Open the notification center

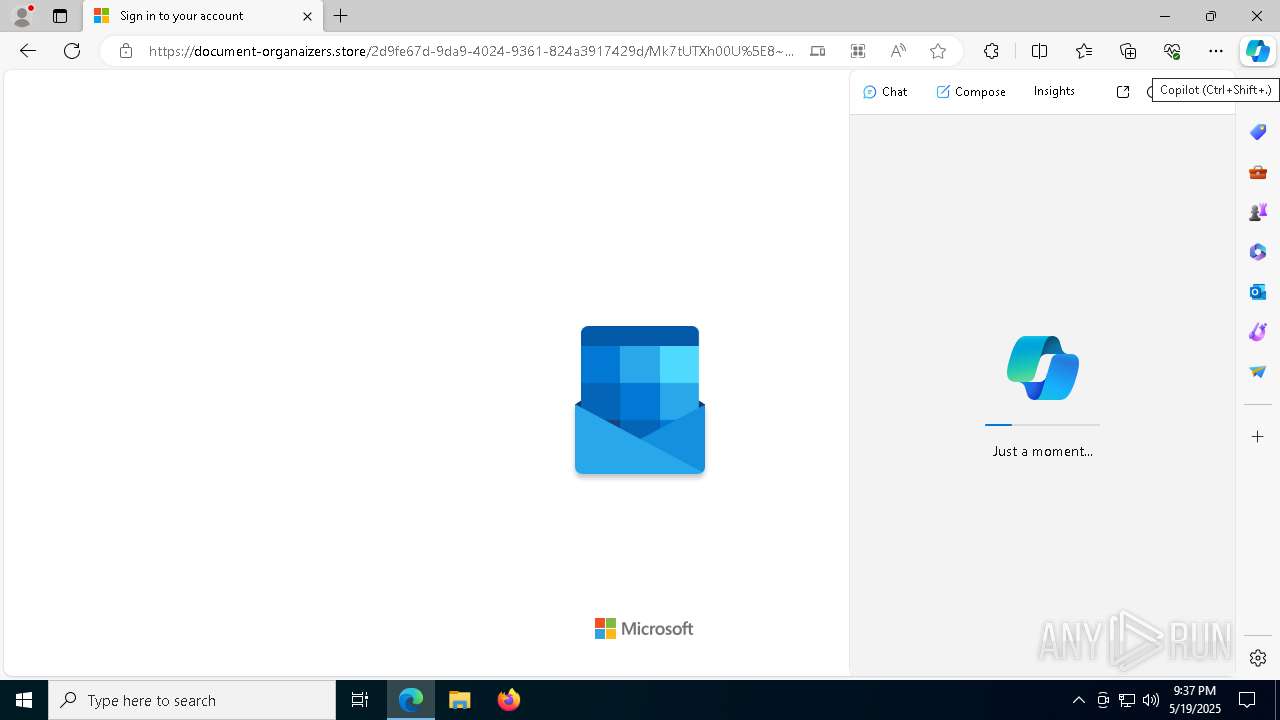pos(1248,700)
